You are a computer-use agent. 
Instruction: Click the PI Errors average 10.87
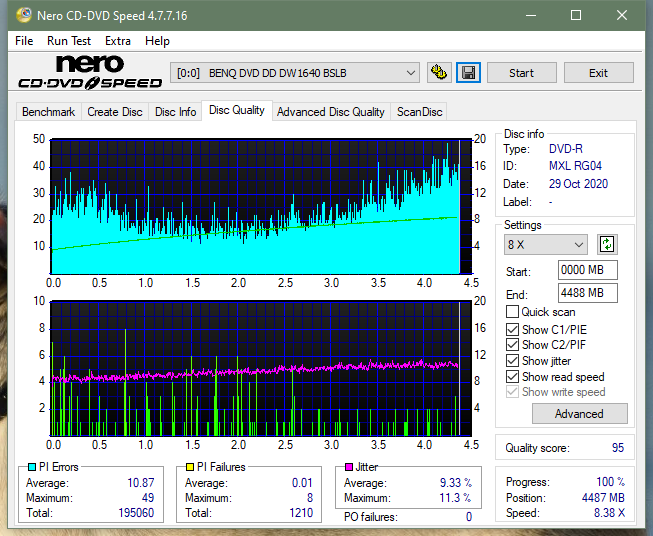tap(141, 483)
